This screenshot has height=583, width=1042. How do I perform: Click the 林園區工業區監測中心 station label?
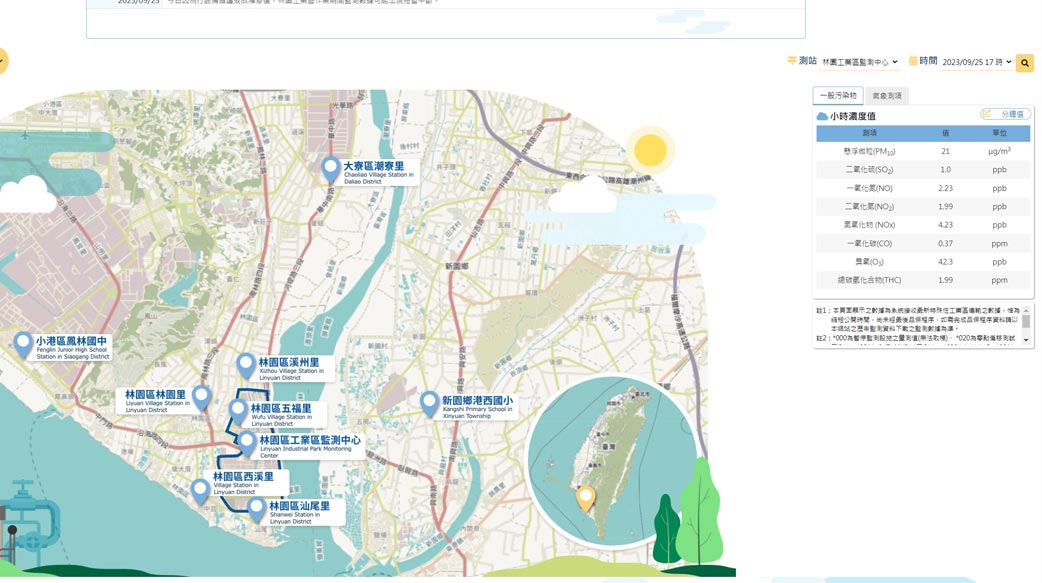[x=310, y=440]
